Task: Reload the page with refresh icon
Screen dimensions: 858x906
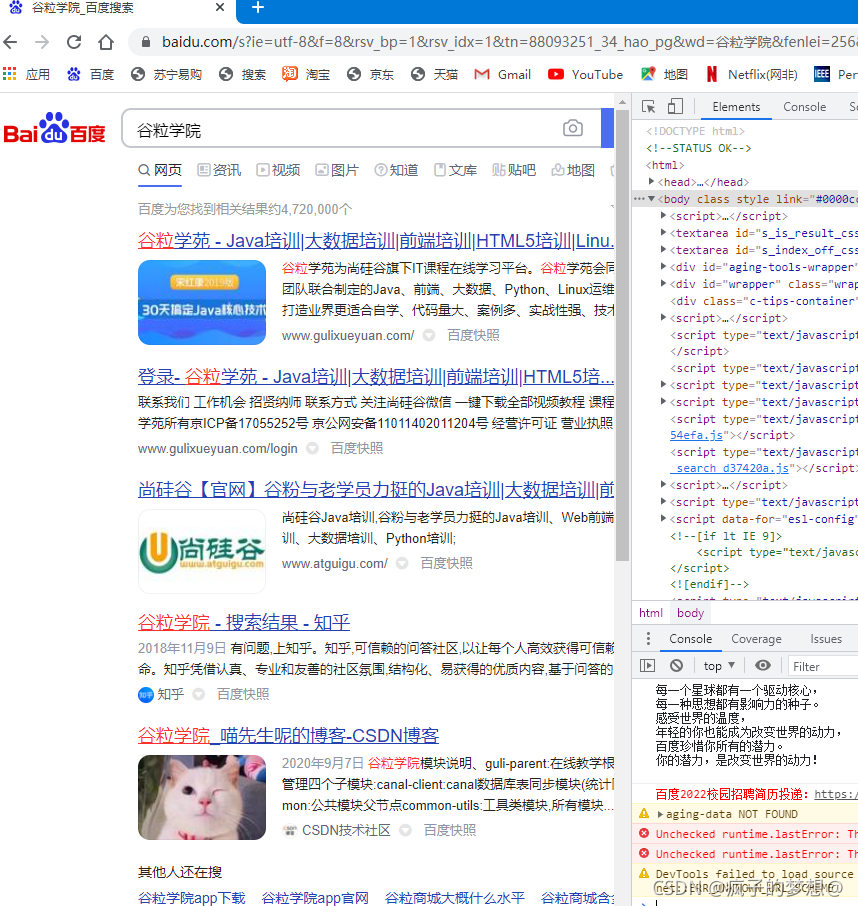Action: point(74,42)
